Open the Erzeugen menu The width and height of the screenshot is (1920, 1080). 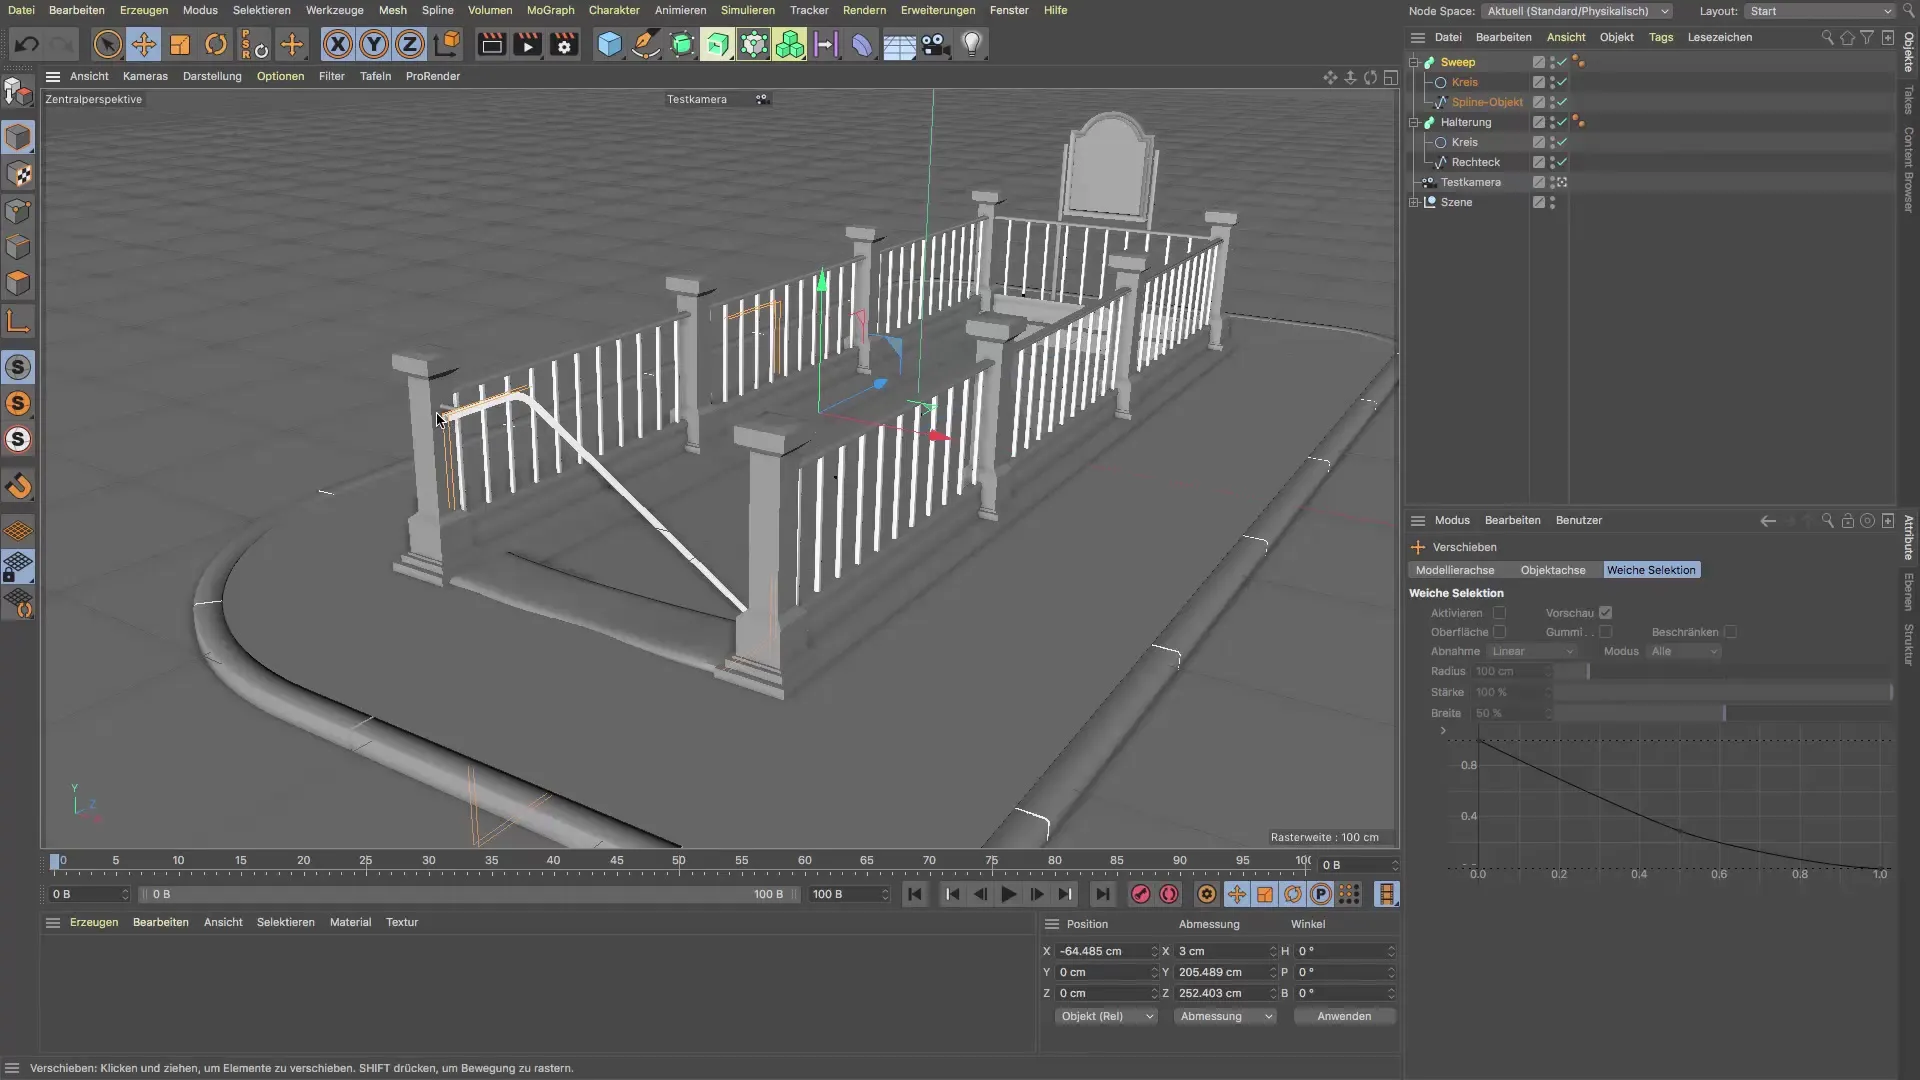[144, 10]
